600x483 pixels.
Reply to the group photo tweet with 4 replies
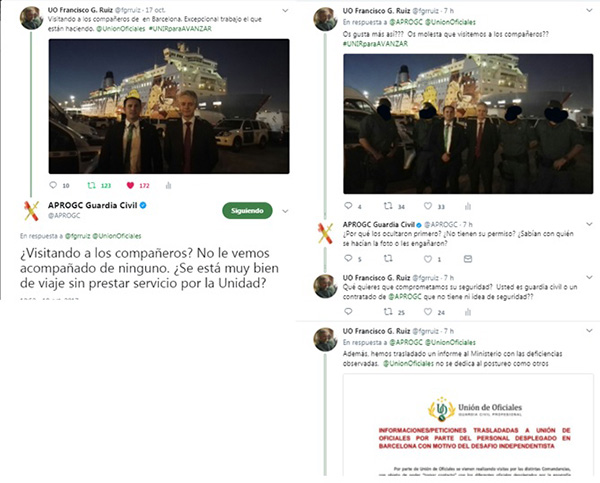(348, 206)
